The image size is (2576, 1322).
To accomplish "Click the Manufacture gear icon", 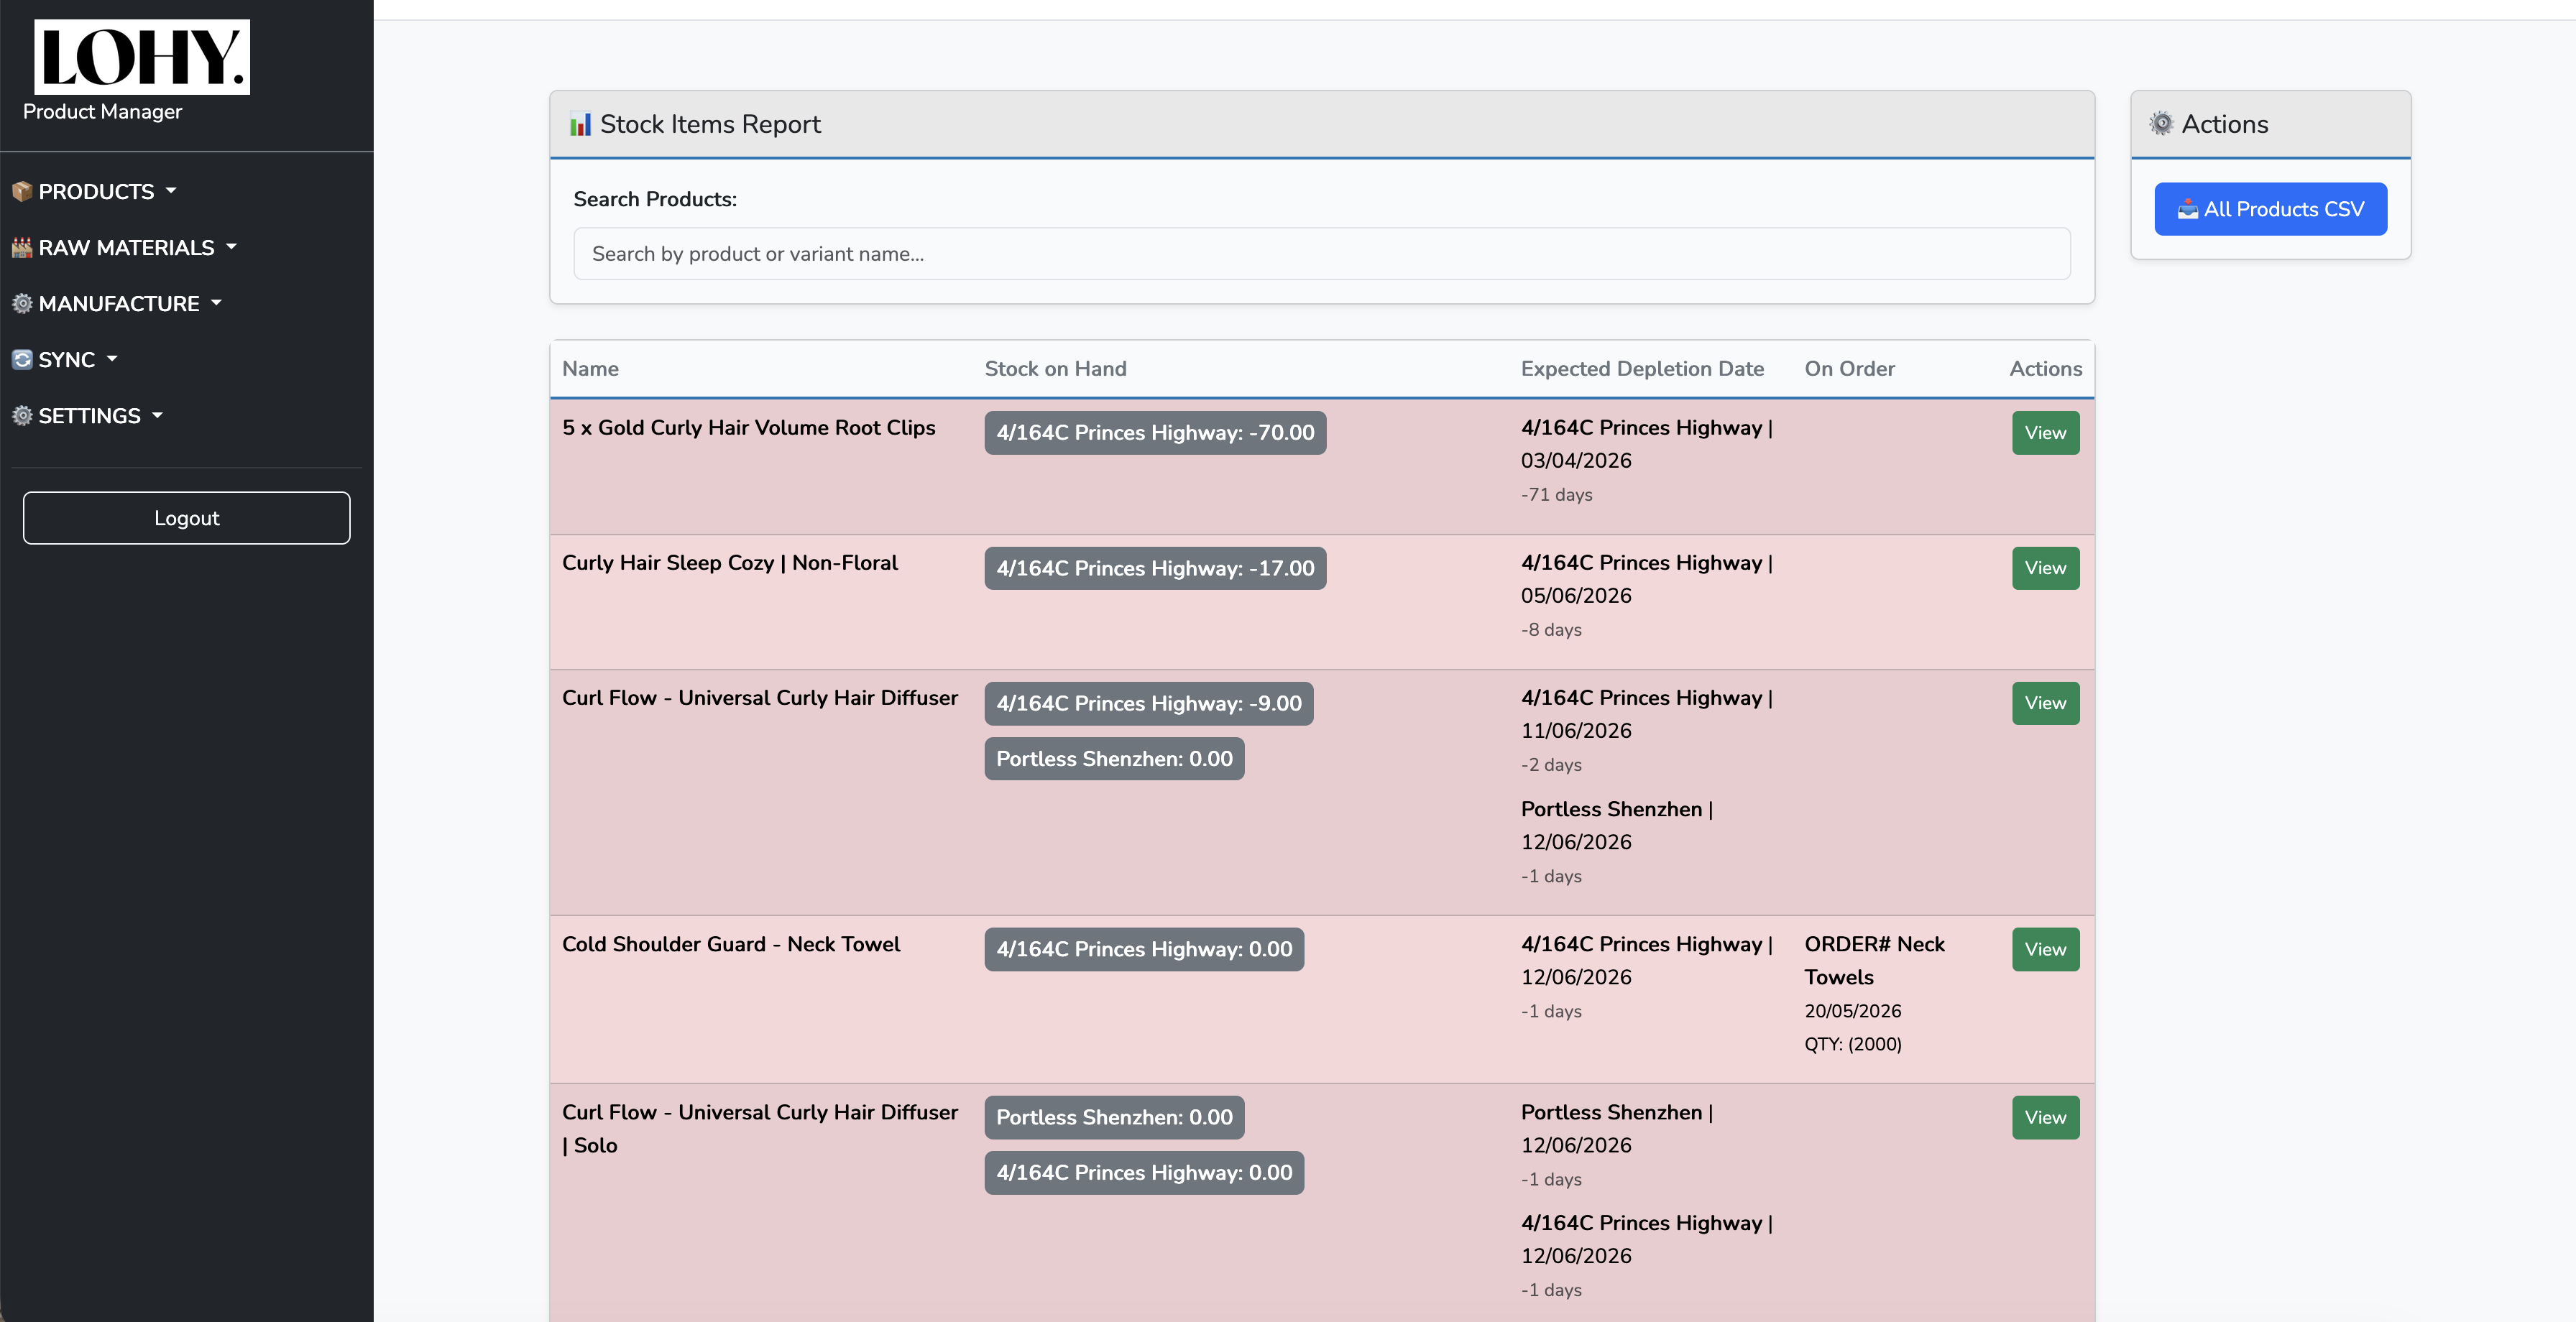I will [22, 303].
